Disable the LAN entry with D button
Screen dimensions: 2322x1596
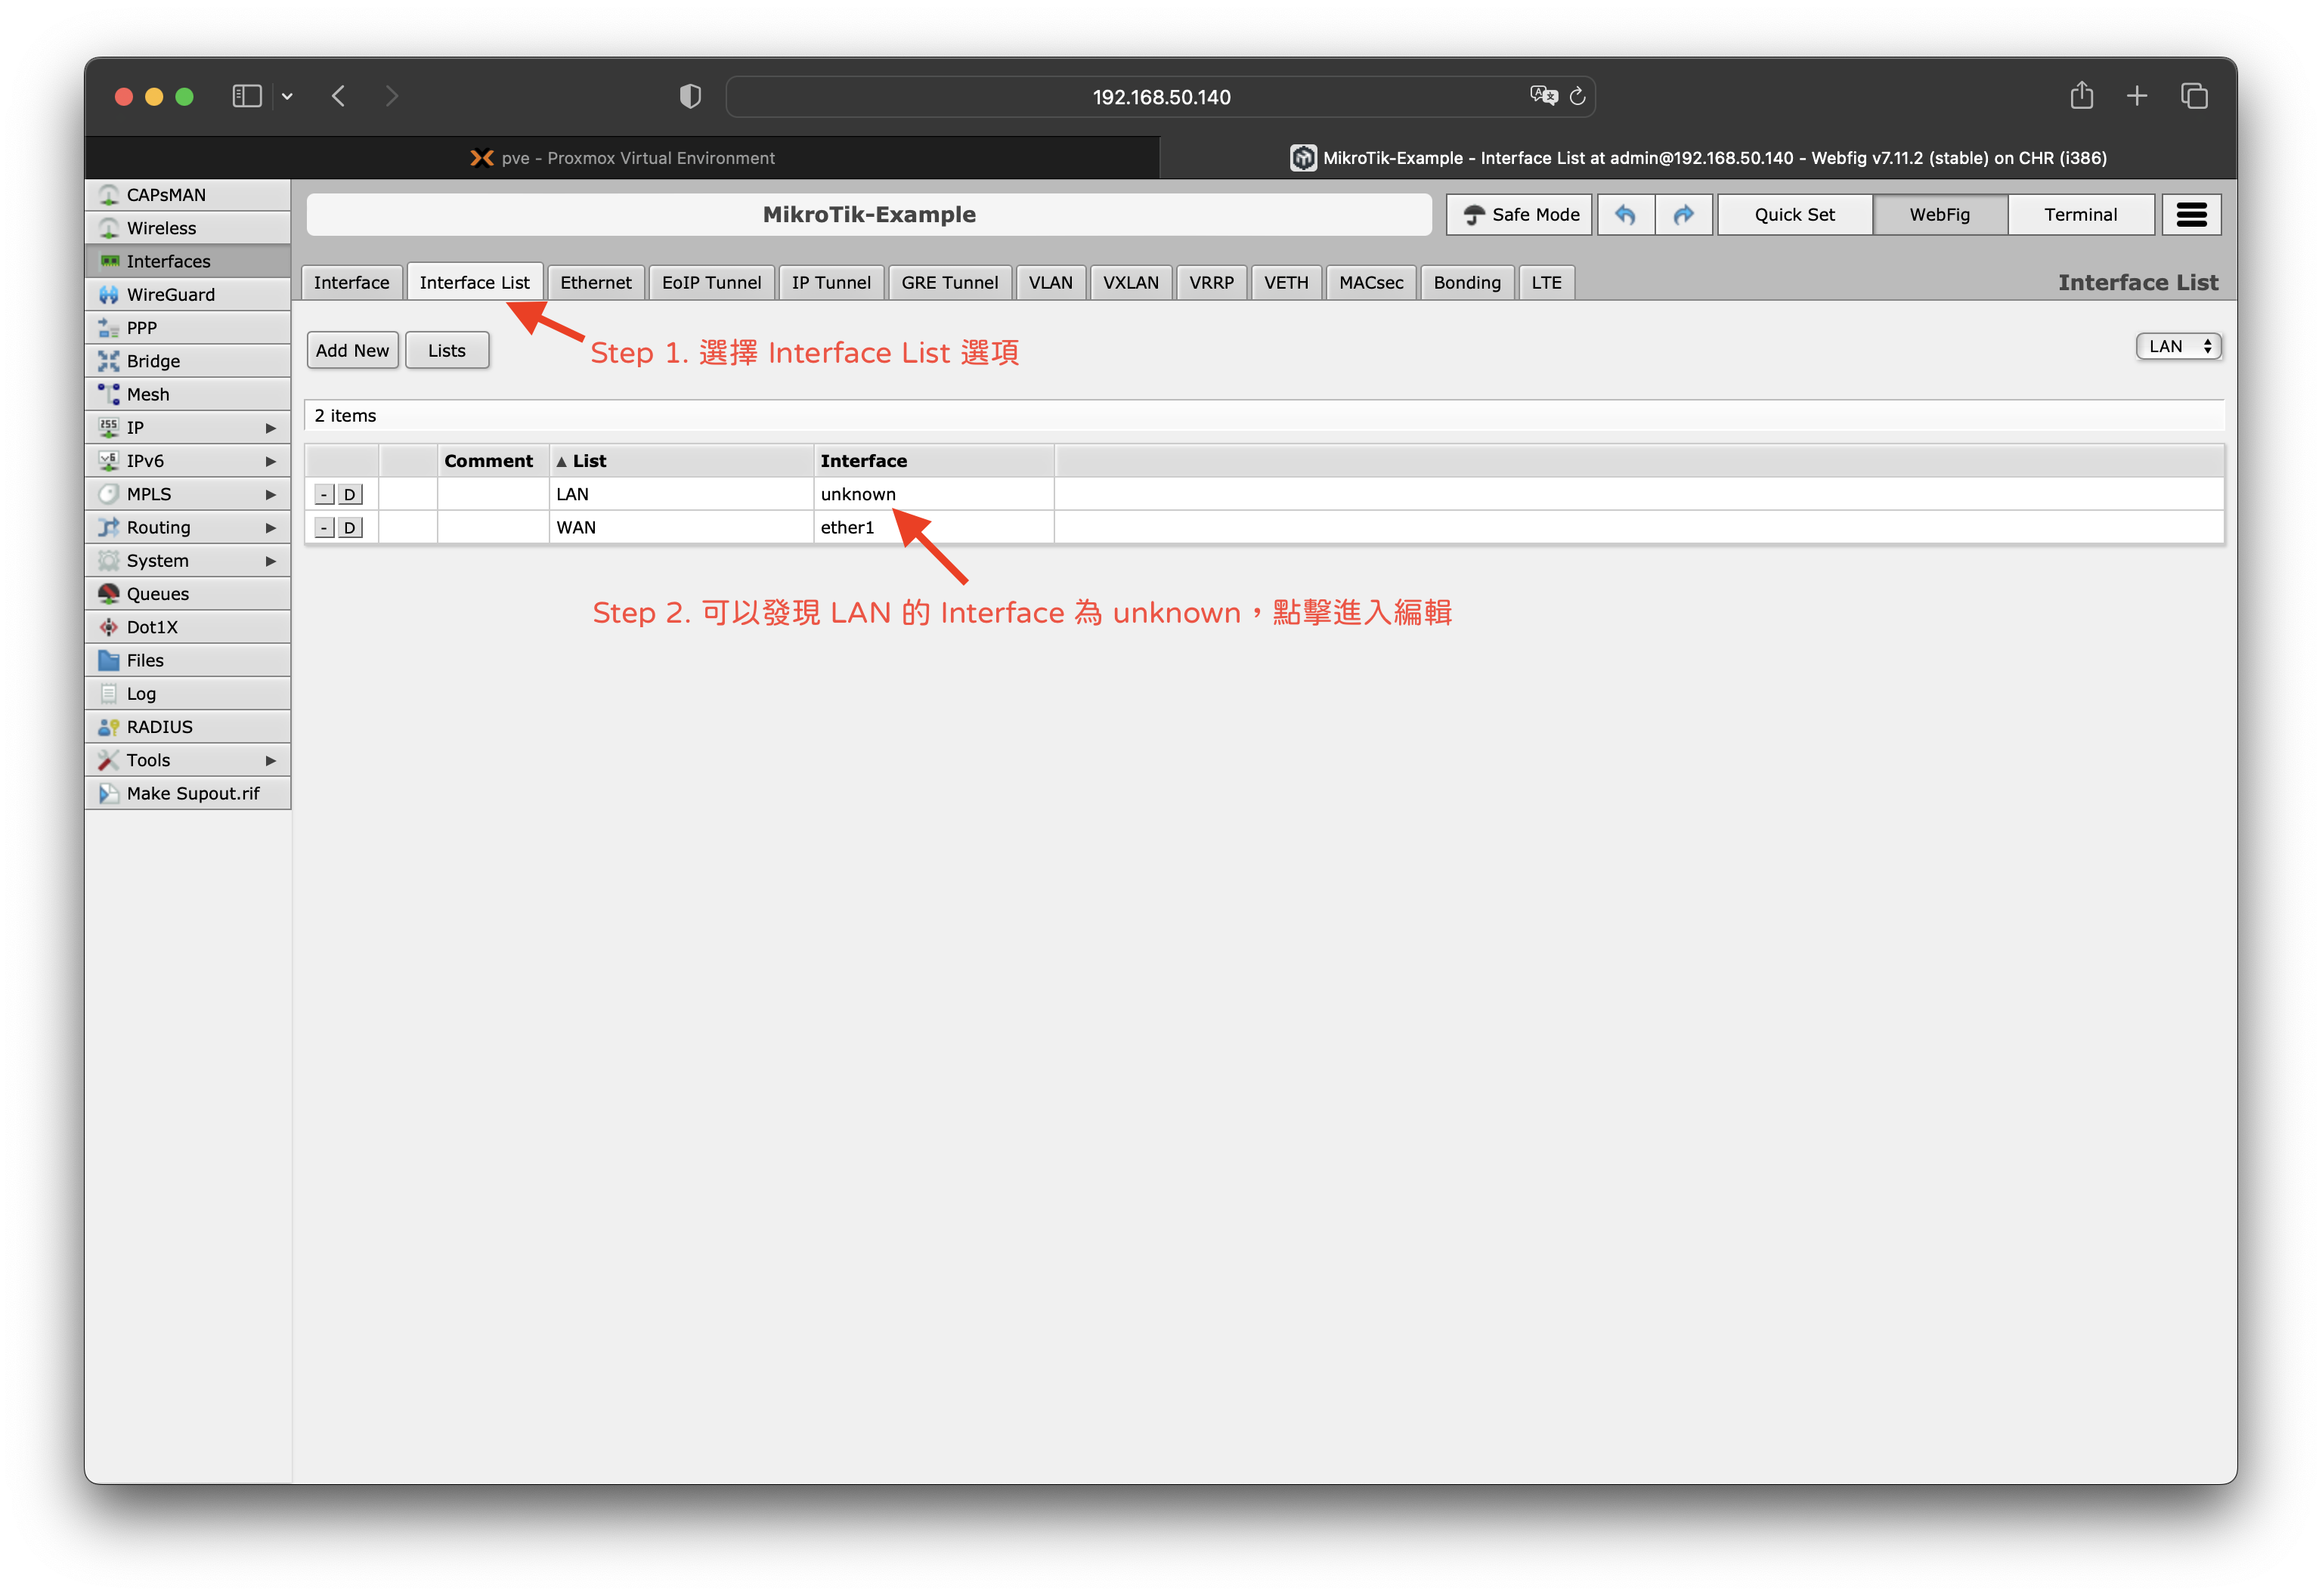[x=349, y=494]
